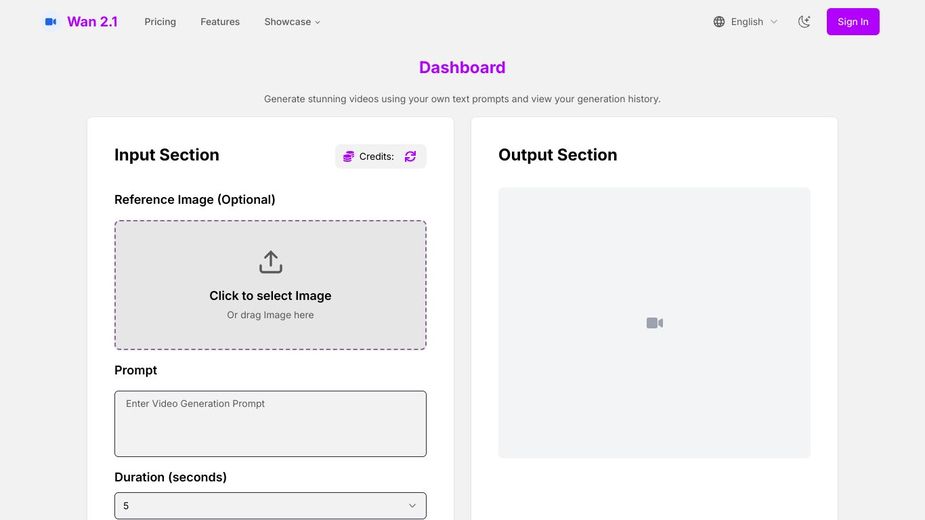
Task: Click the 'Or drag Image here' drop zone text
Action: [x=270, y=315]
